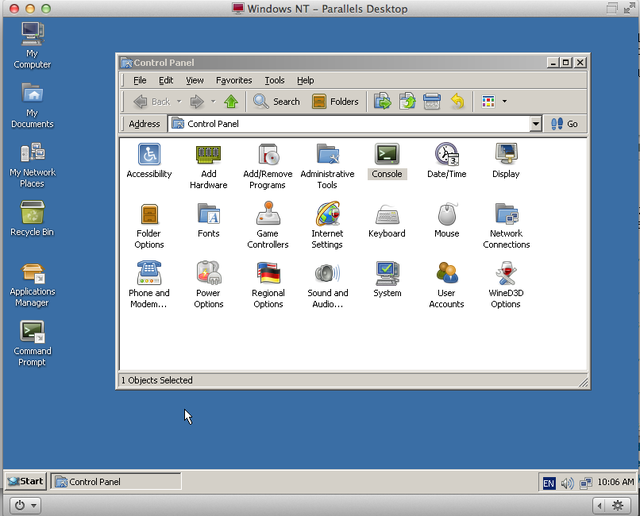Select My Documents desktop icon

(32, 105)
